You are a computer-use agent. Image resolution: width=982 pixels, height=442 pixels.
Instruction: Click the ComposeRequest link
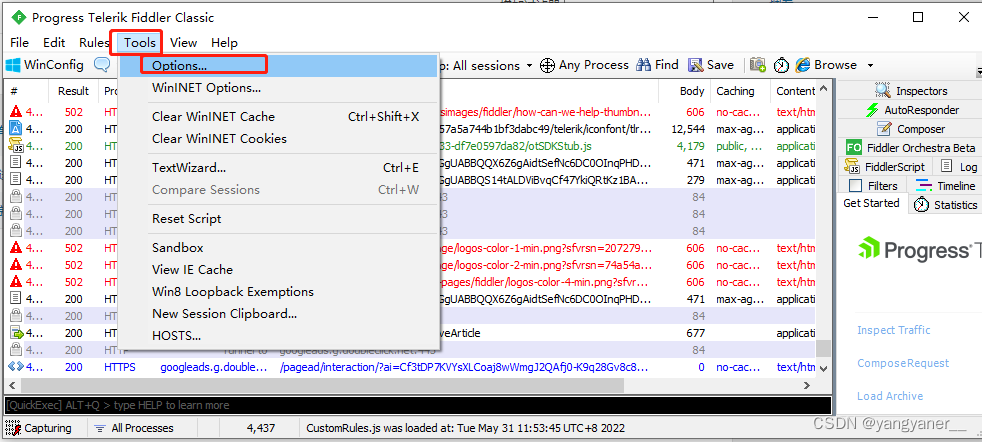coord(902,363)
